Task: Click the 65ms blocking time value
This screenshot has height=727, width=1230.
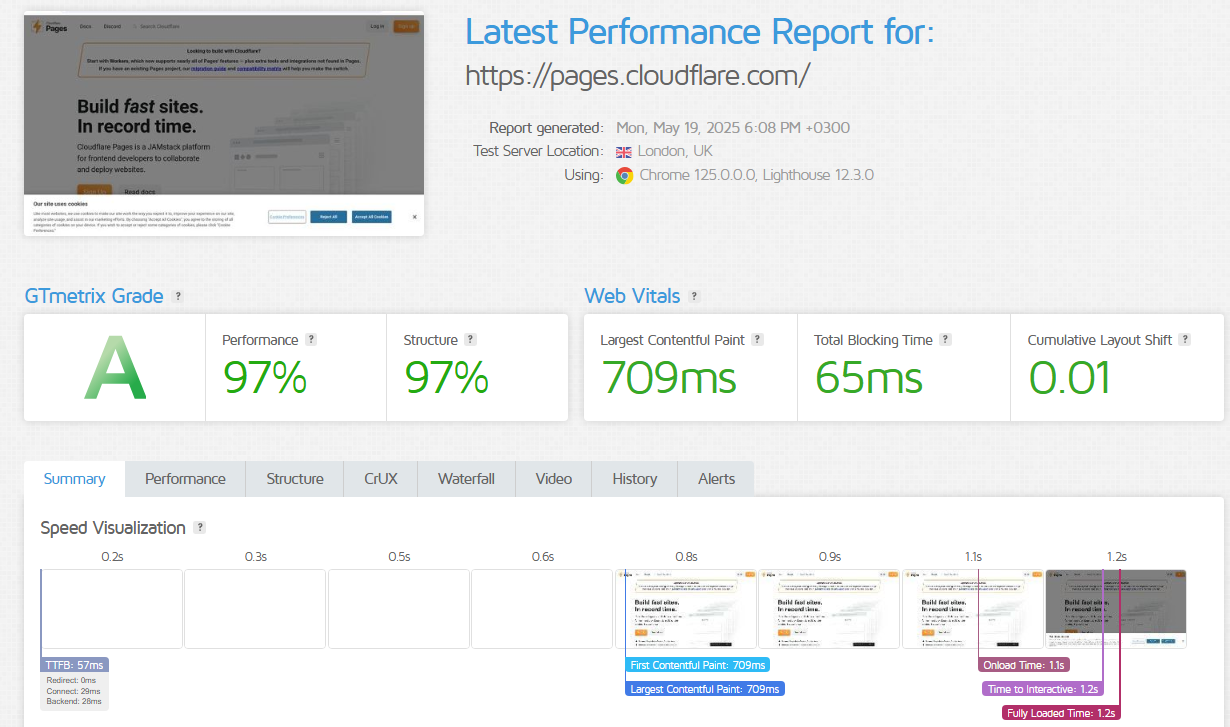Action: (869, 378)
